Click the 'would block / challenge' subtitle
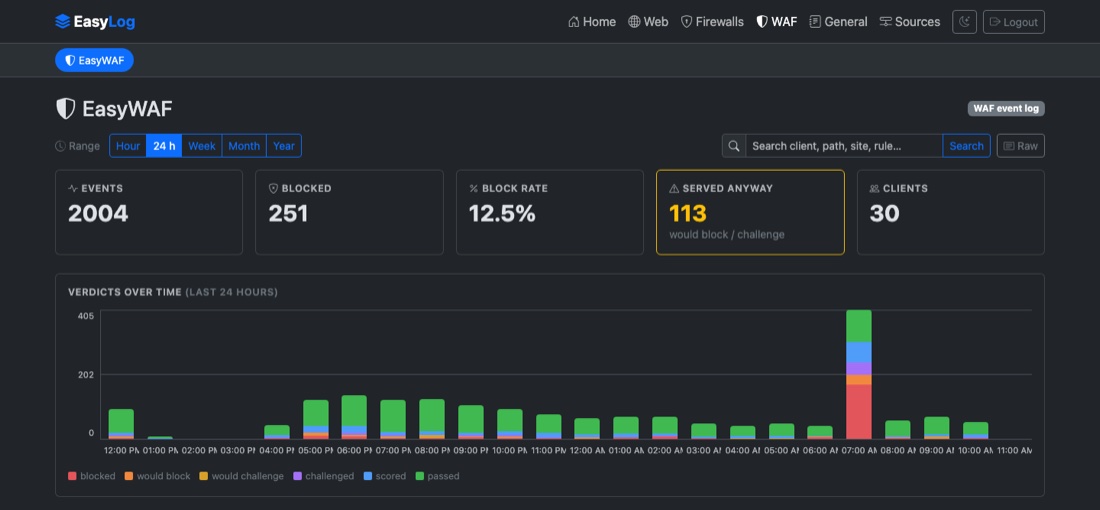The height and width of the screenshot is (510, 1100). pyautogui.click(x=727, y=234)
